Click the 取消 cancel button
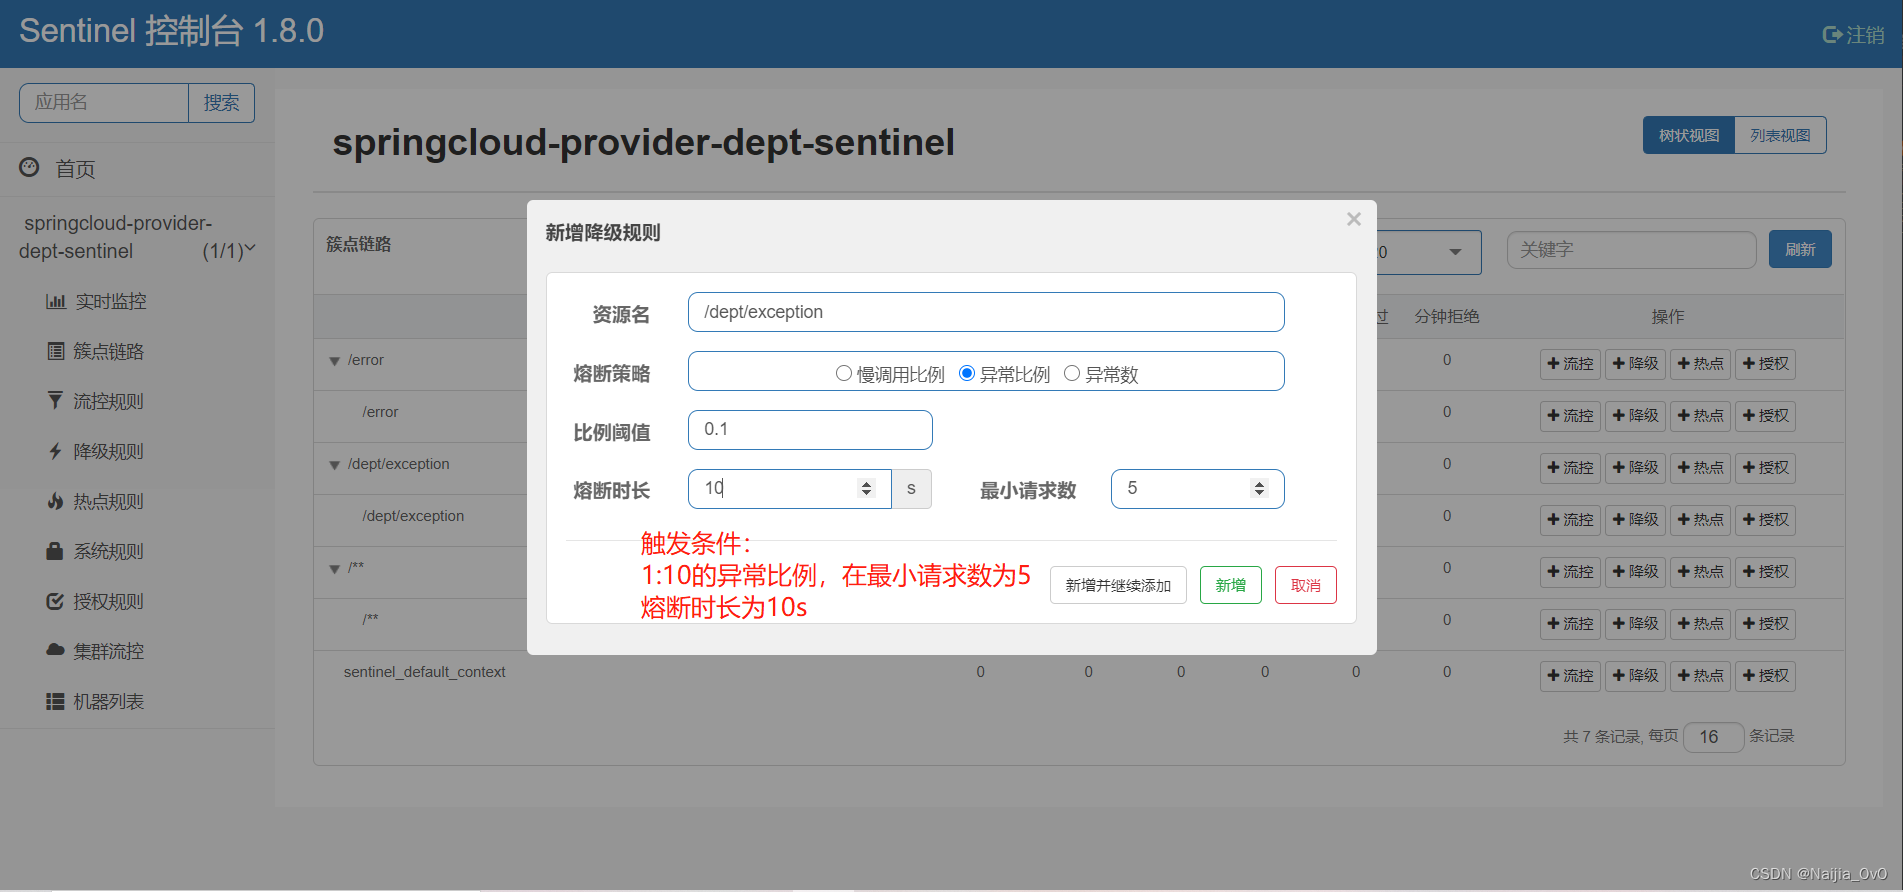Image resolution: width=1903 pixels, height=892 pixels. (x=1306, y=585)
